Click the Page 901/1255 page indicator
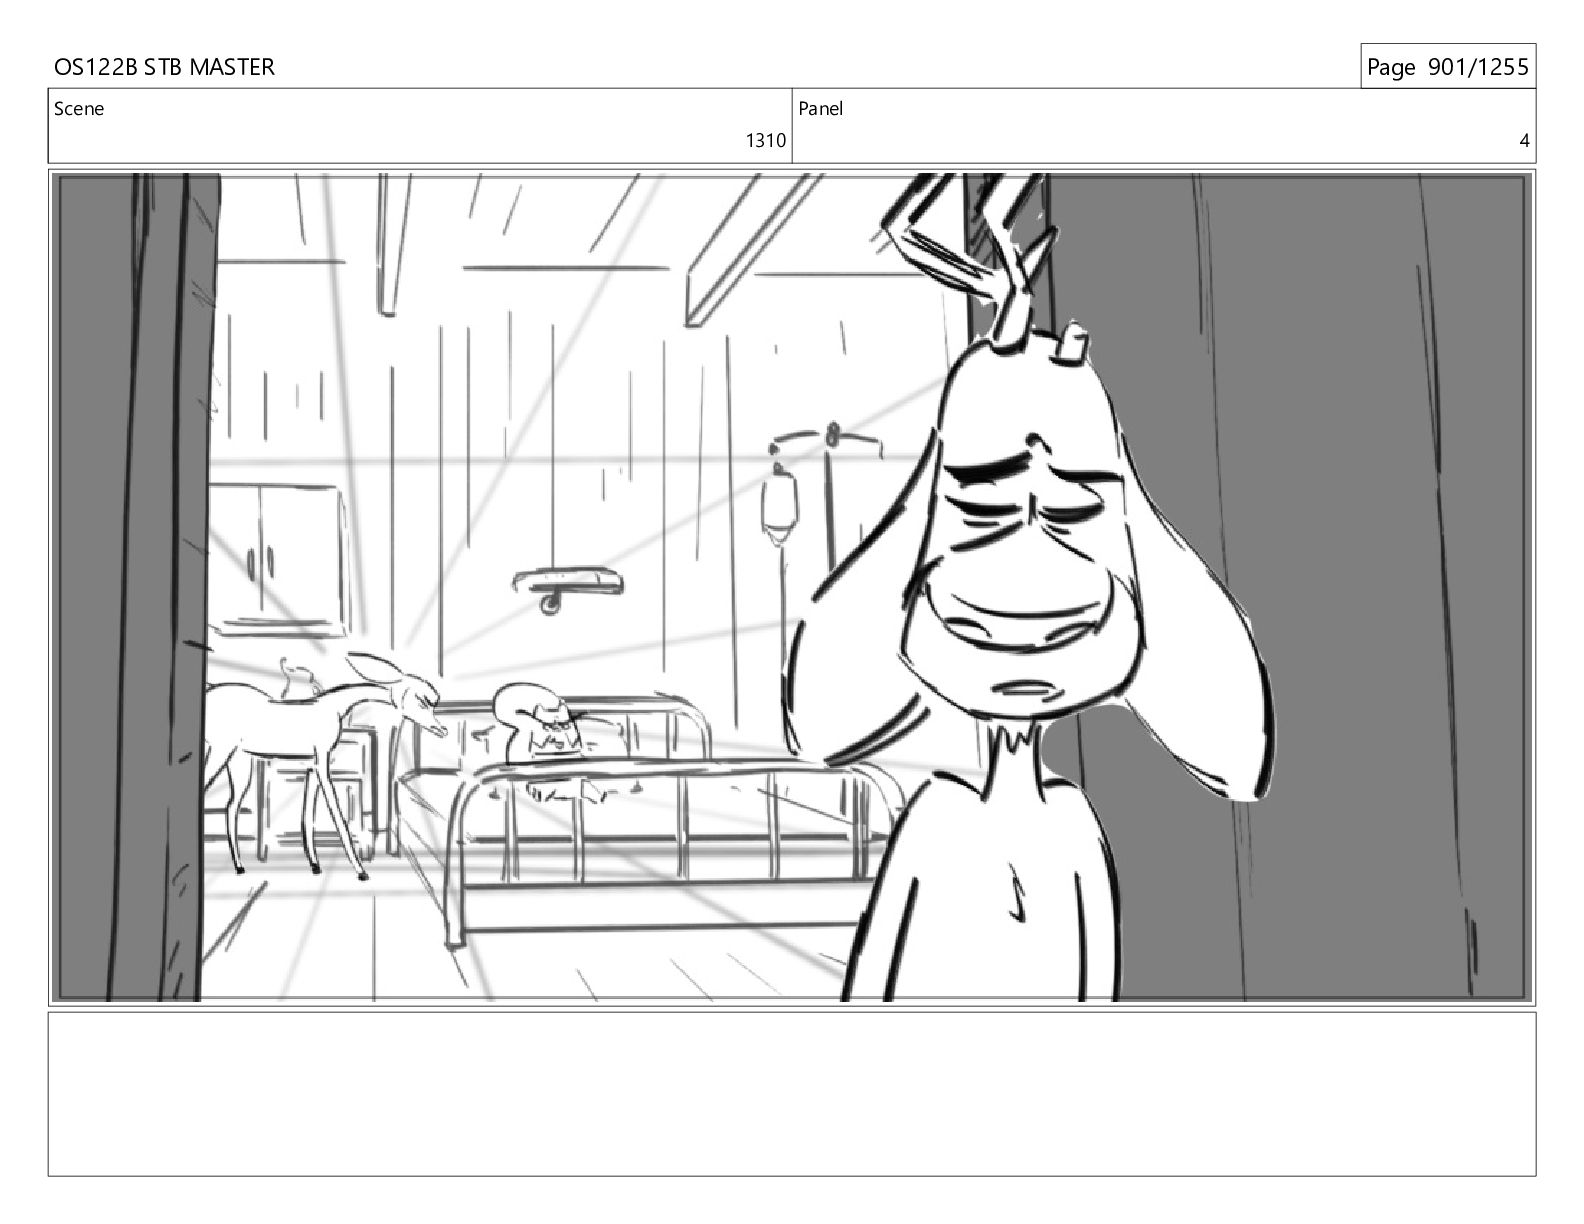Image resolution: width=1584 pixels, height=1224 pixels. pyautogui.click(x=1447, y=67)
